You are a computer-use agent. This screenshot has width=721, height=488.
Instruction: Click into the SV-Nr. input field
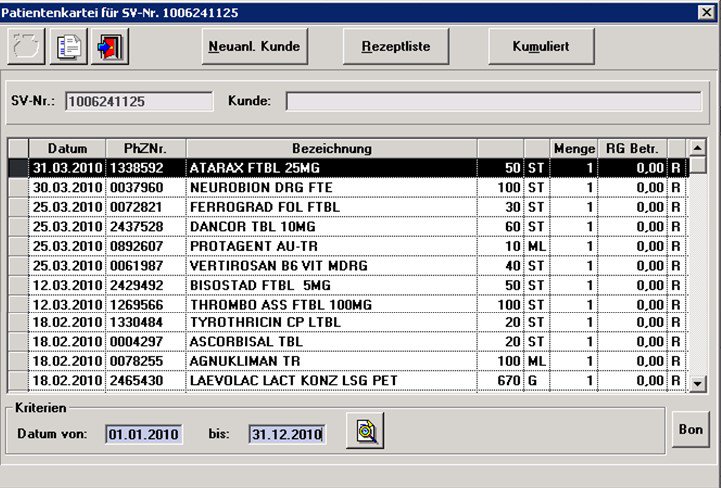point(139,101)
